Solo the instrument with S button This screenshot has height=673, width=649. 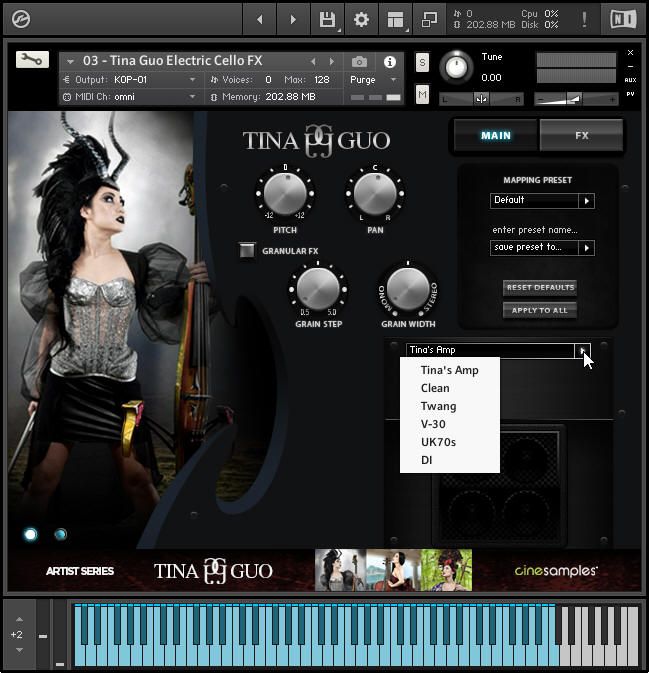(x=422, y=63)
